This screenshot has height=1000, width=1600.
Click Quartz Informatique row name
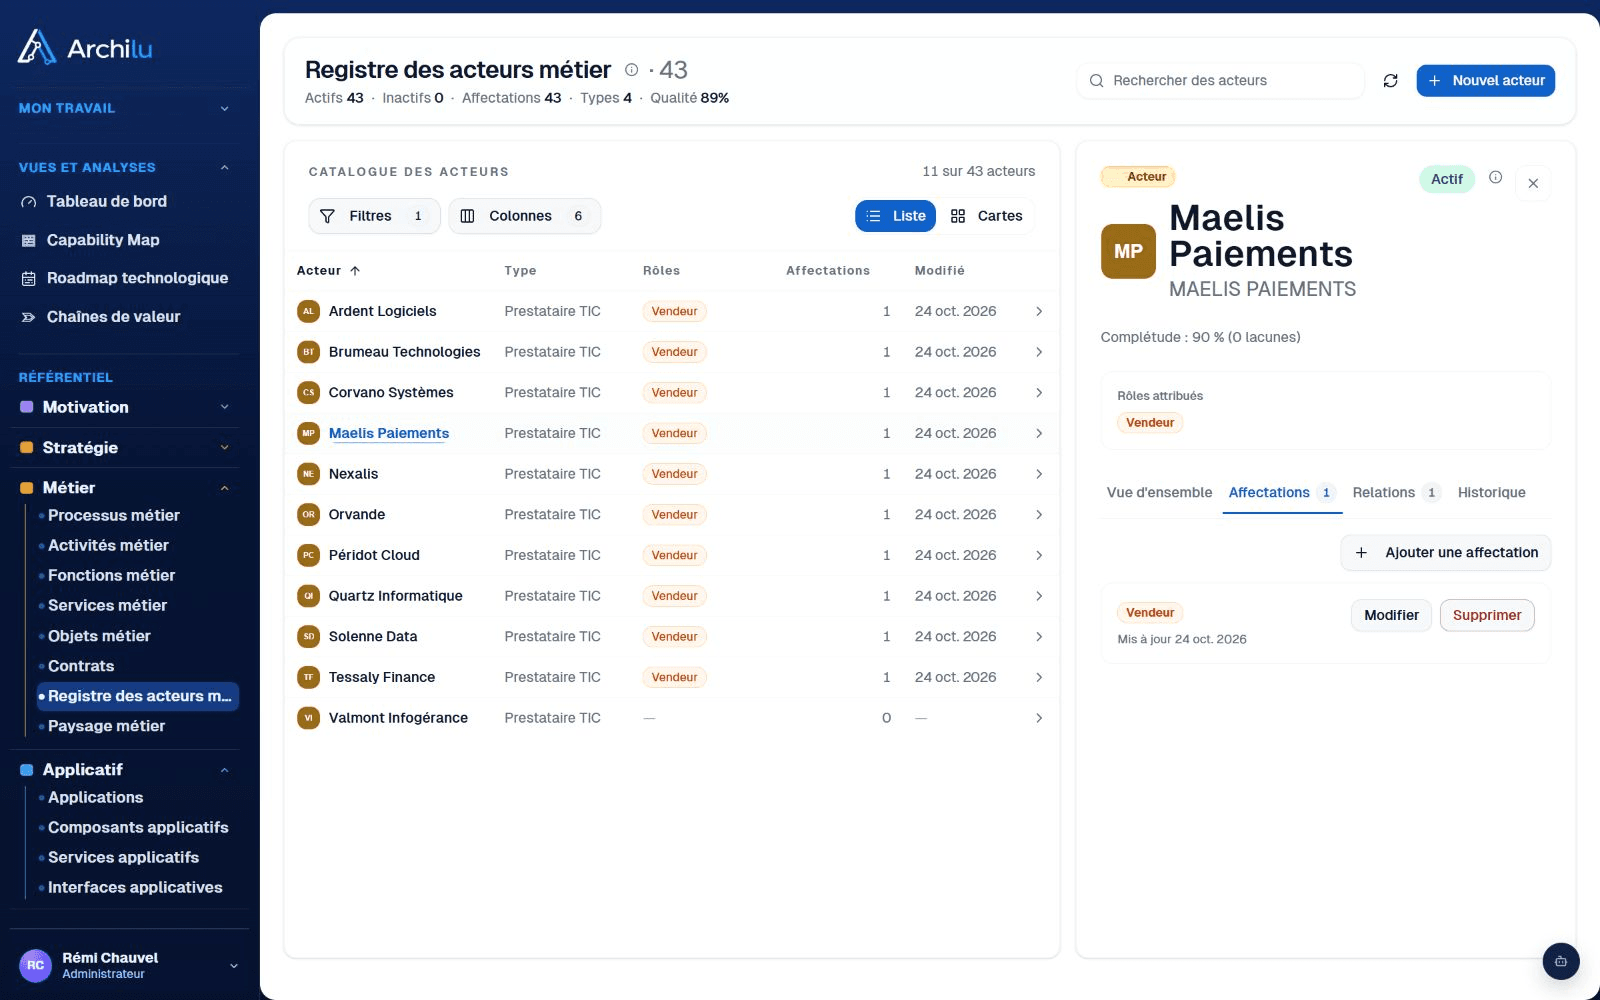[395, 596]
